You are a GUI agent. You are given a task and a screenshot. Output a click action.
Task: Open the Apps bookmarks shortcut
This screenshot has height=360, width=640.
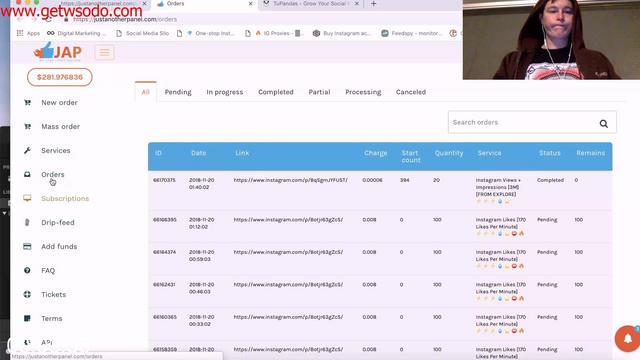28,33
